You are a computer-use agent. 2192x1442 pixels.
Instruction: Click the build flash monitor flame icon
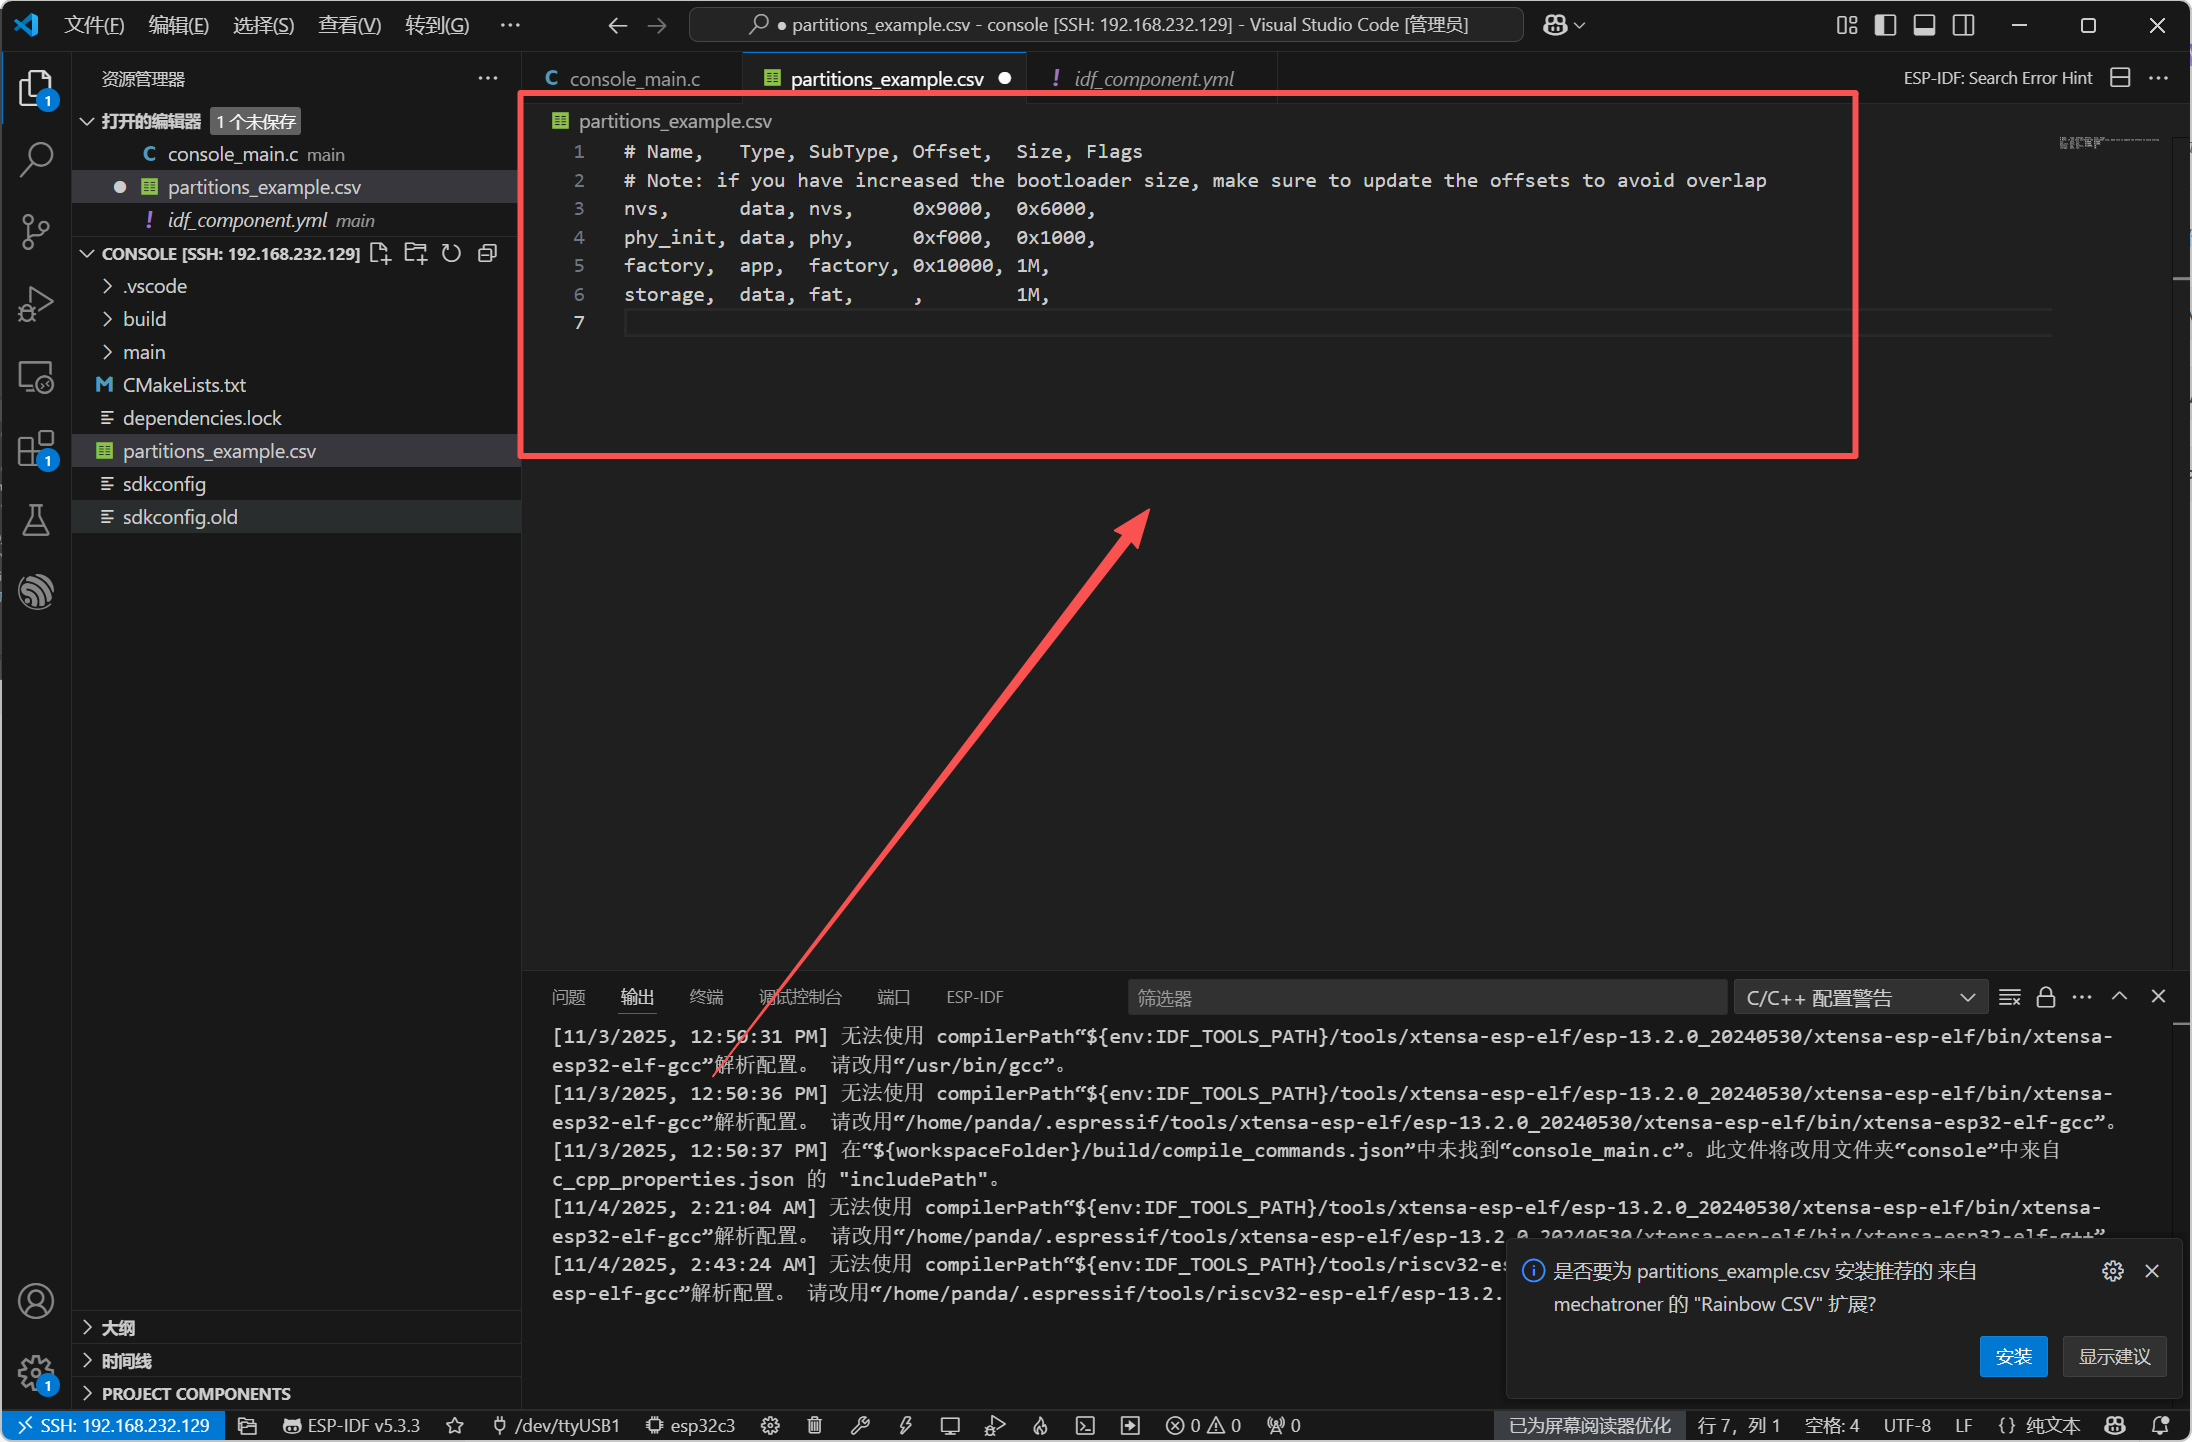1040,1425
